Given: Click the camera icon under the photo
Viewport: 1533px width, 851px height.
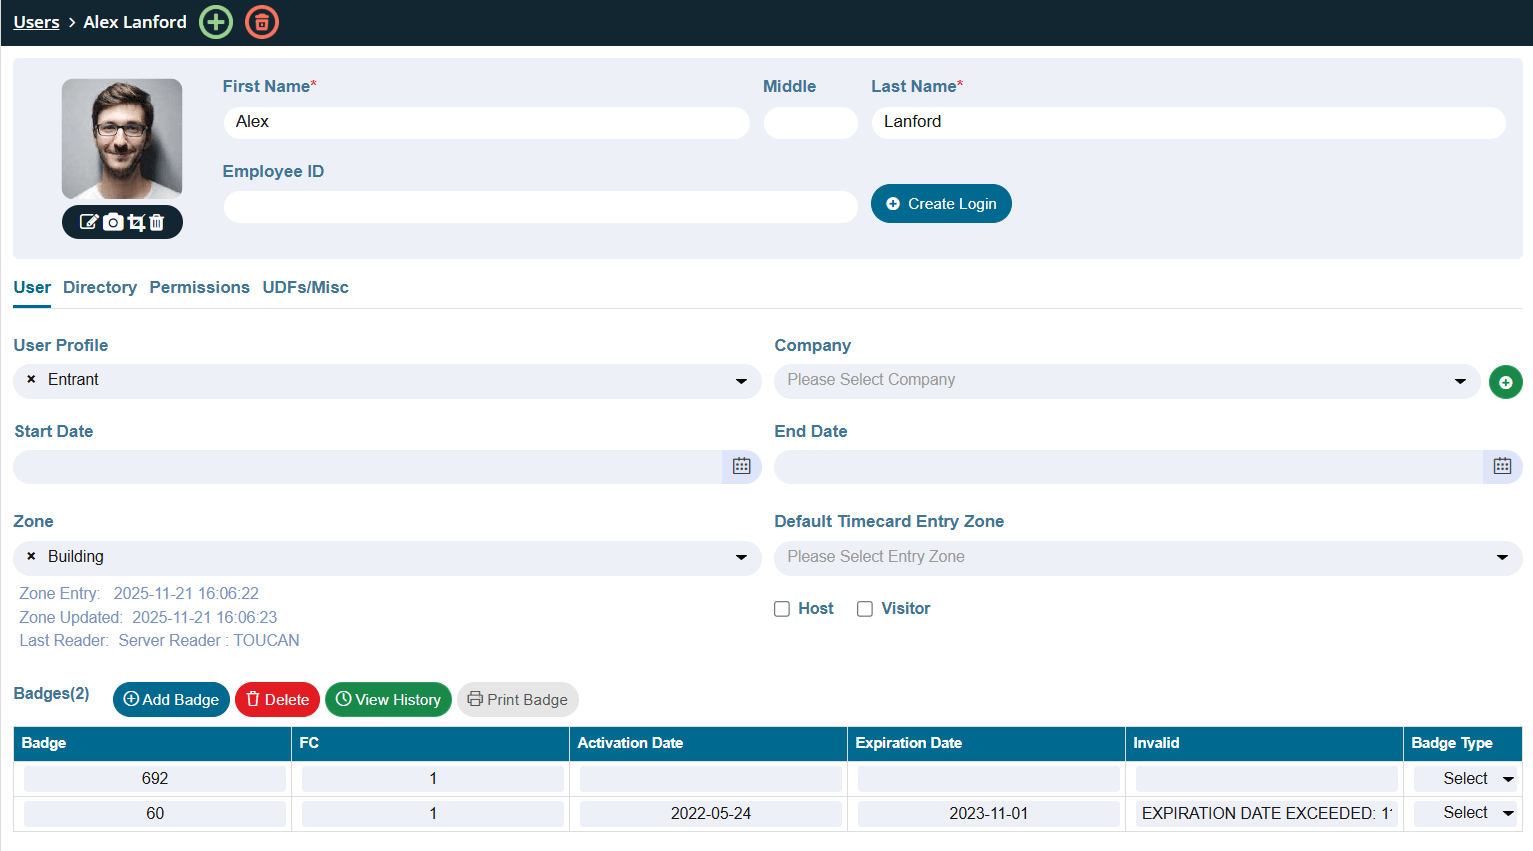Looking at the screenshot, I should point(113,222).
